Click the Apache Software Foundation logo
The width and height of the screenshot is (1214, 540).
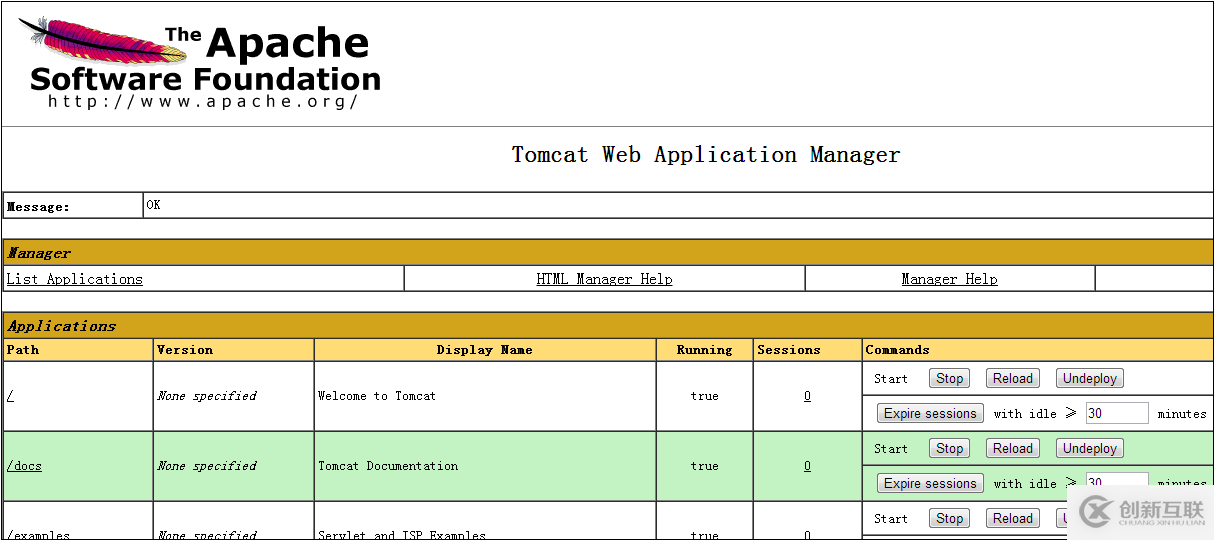pos(200,62)
